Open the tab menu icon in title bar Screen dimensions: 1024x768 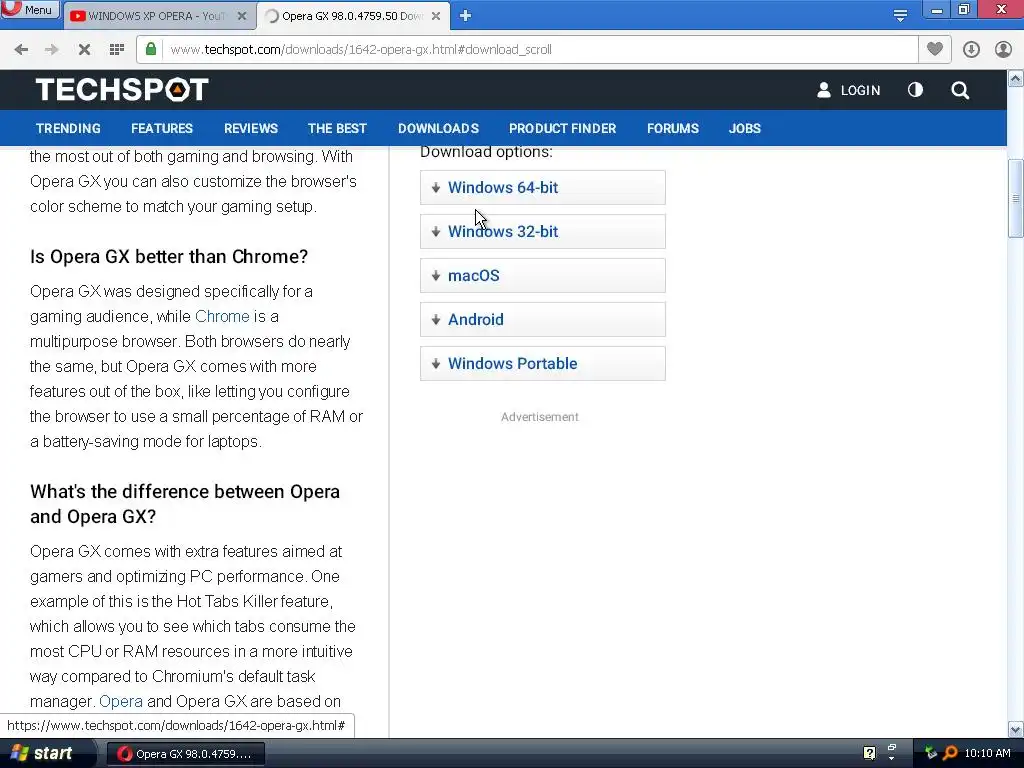pos(900,16)
